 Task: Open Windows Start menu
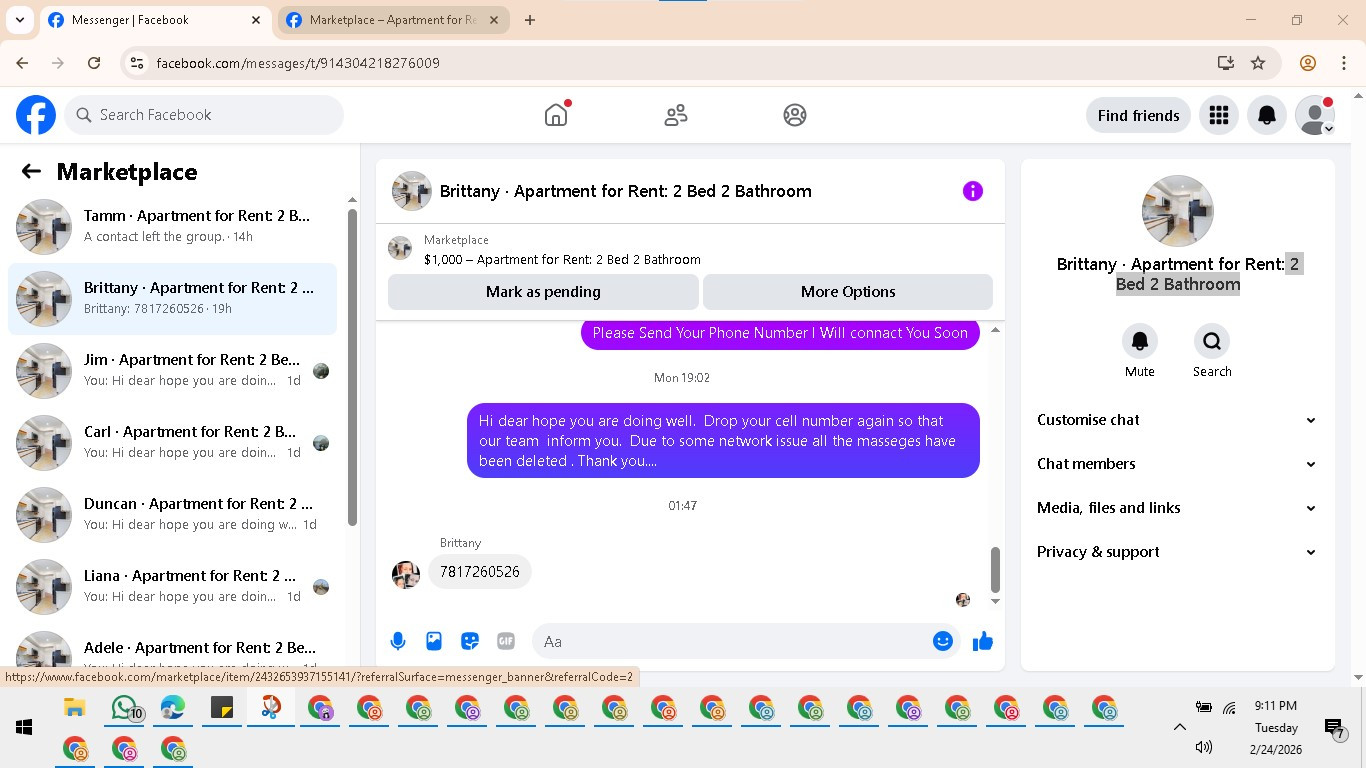click(x=24, y=727)
